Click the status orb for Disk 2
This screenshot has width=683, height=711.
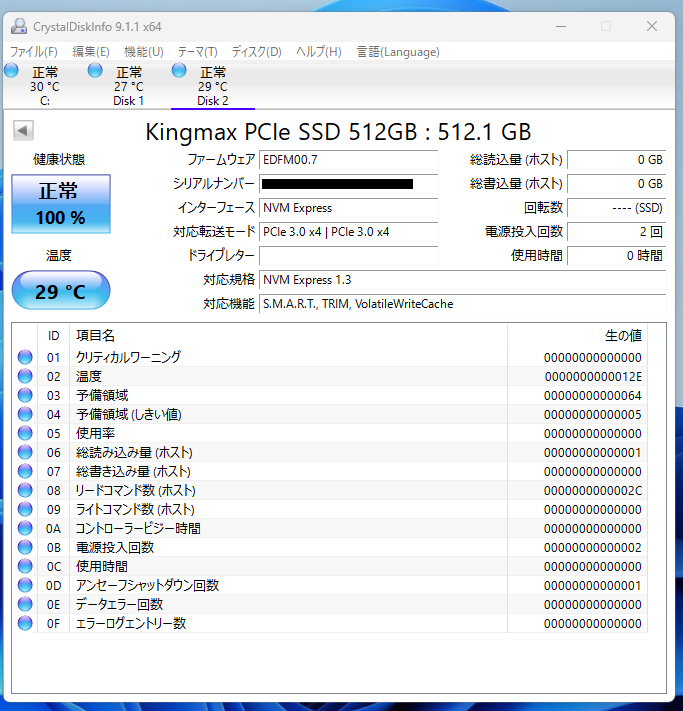tap(179, 71)
